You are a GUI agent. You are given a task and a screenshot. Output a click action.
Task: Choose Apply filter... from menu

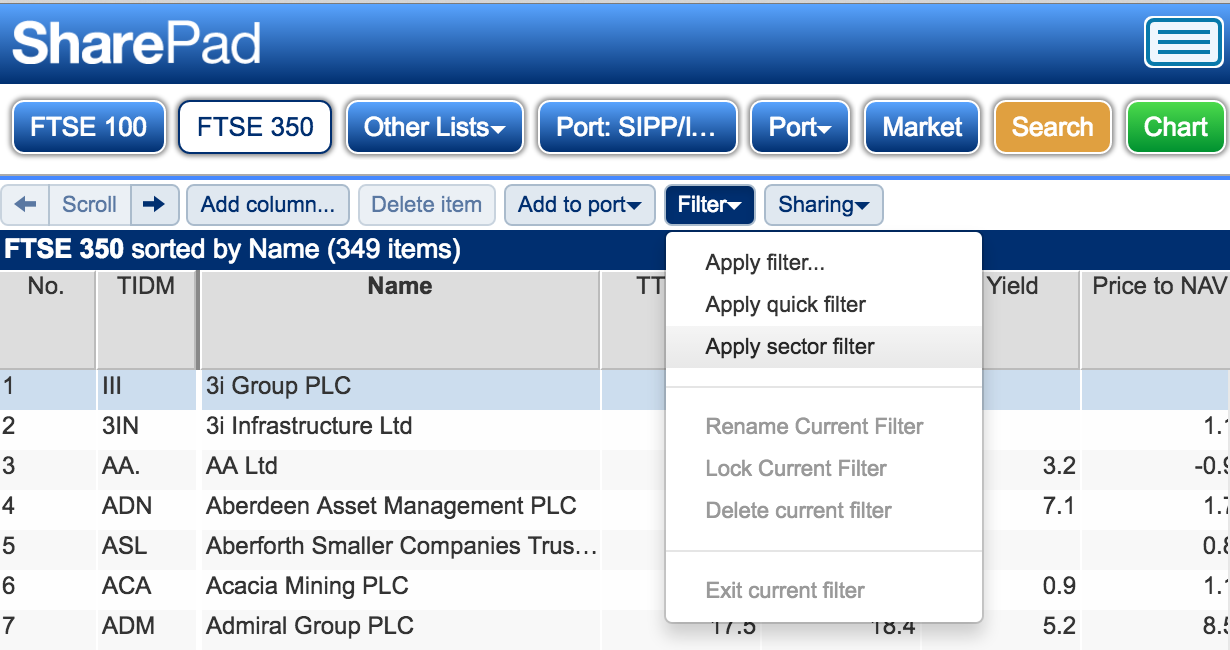click(x=824, y=263)
